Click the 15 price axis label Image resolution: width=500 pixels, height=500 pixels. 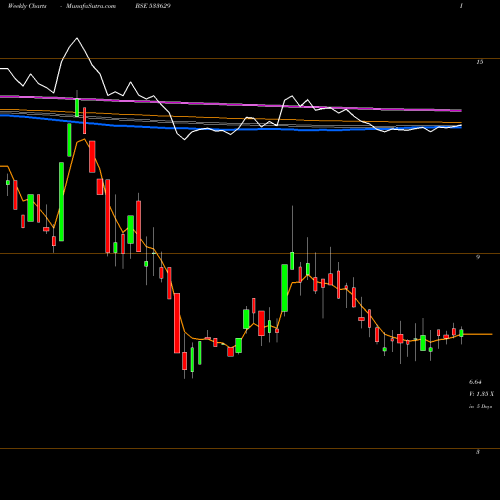click(479, 62)
